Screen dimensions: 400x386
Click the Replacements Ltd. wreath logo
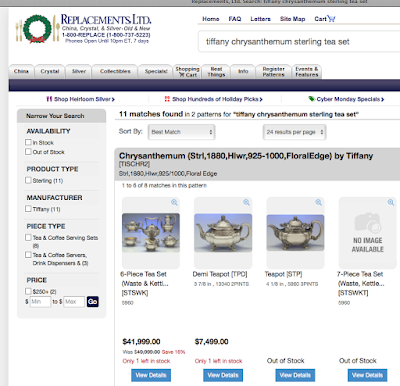37,29
